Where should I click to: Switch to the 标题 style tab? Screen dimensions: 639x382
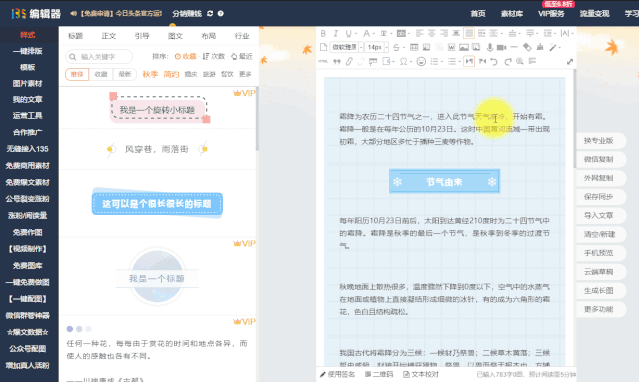tap(75, 36)
